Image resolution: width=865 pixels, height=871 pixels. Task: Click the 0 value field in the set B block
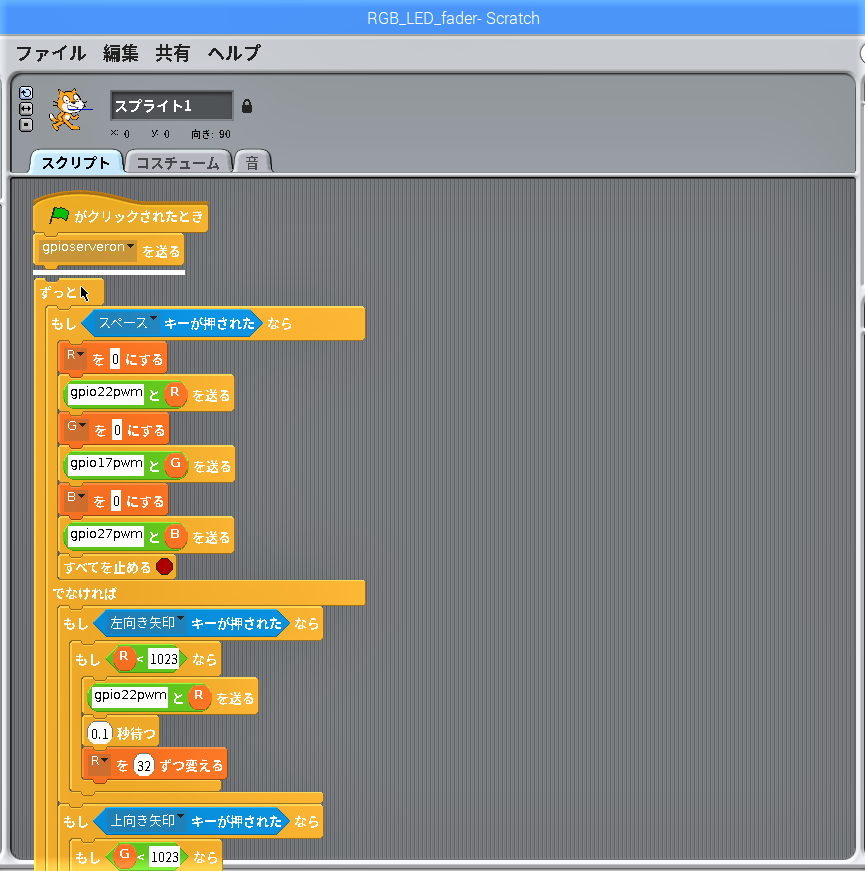coord(116,501)
